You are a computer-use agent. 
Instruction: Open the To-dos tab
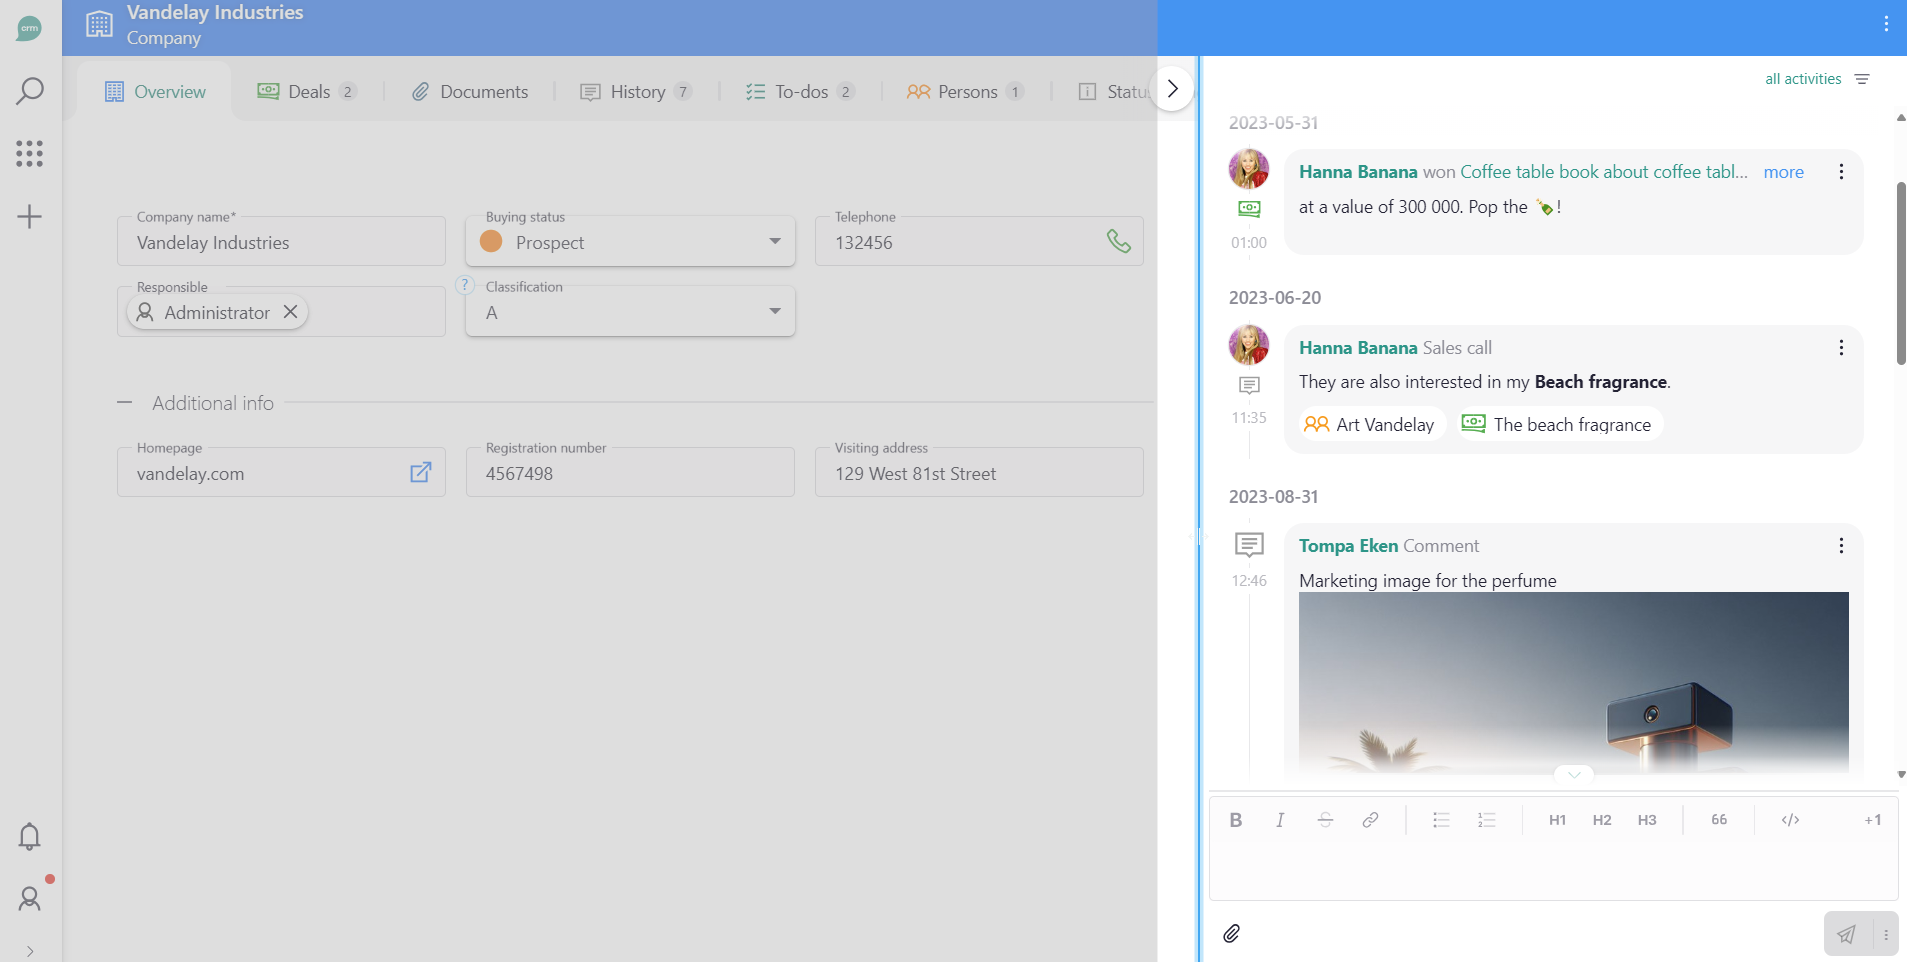point(799,92)
